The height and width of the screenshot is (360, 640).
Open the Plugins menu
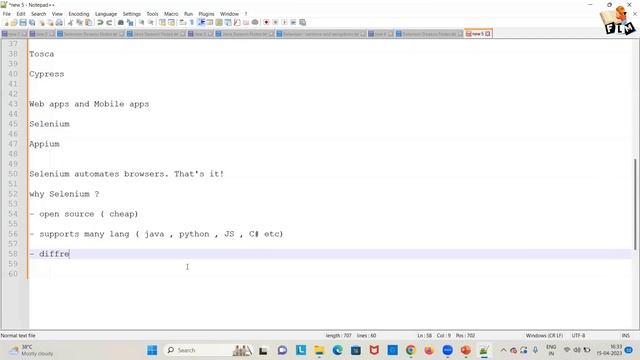[x=206, y=14]
